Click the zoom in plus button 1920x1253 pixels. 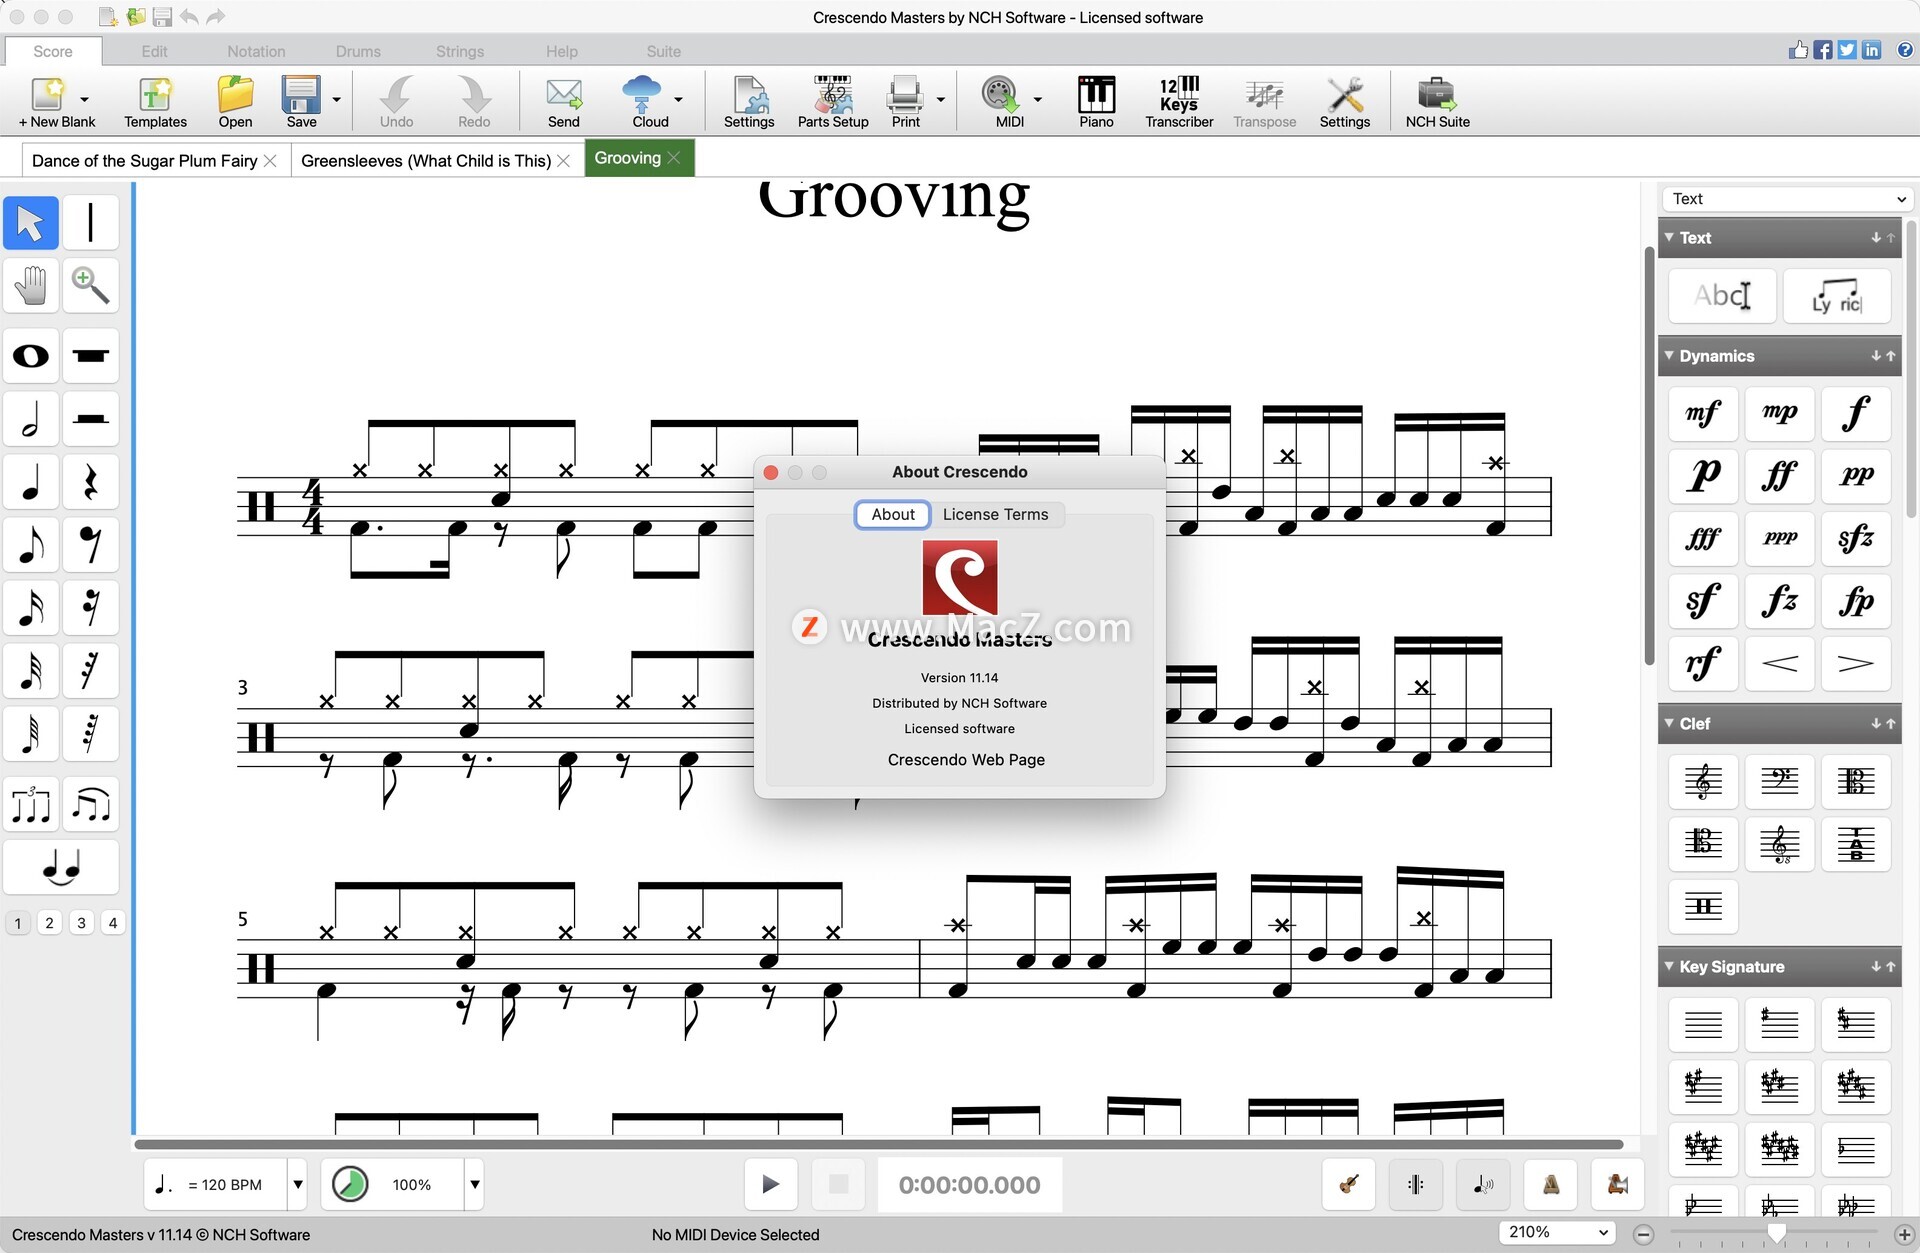click(x=1904, y=1234)
